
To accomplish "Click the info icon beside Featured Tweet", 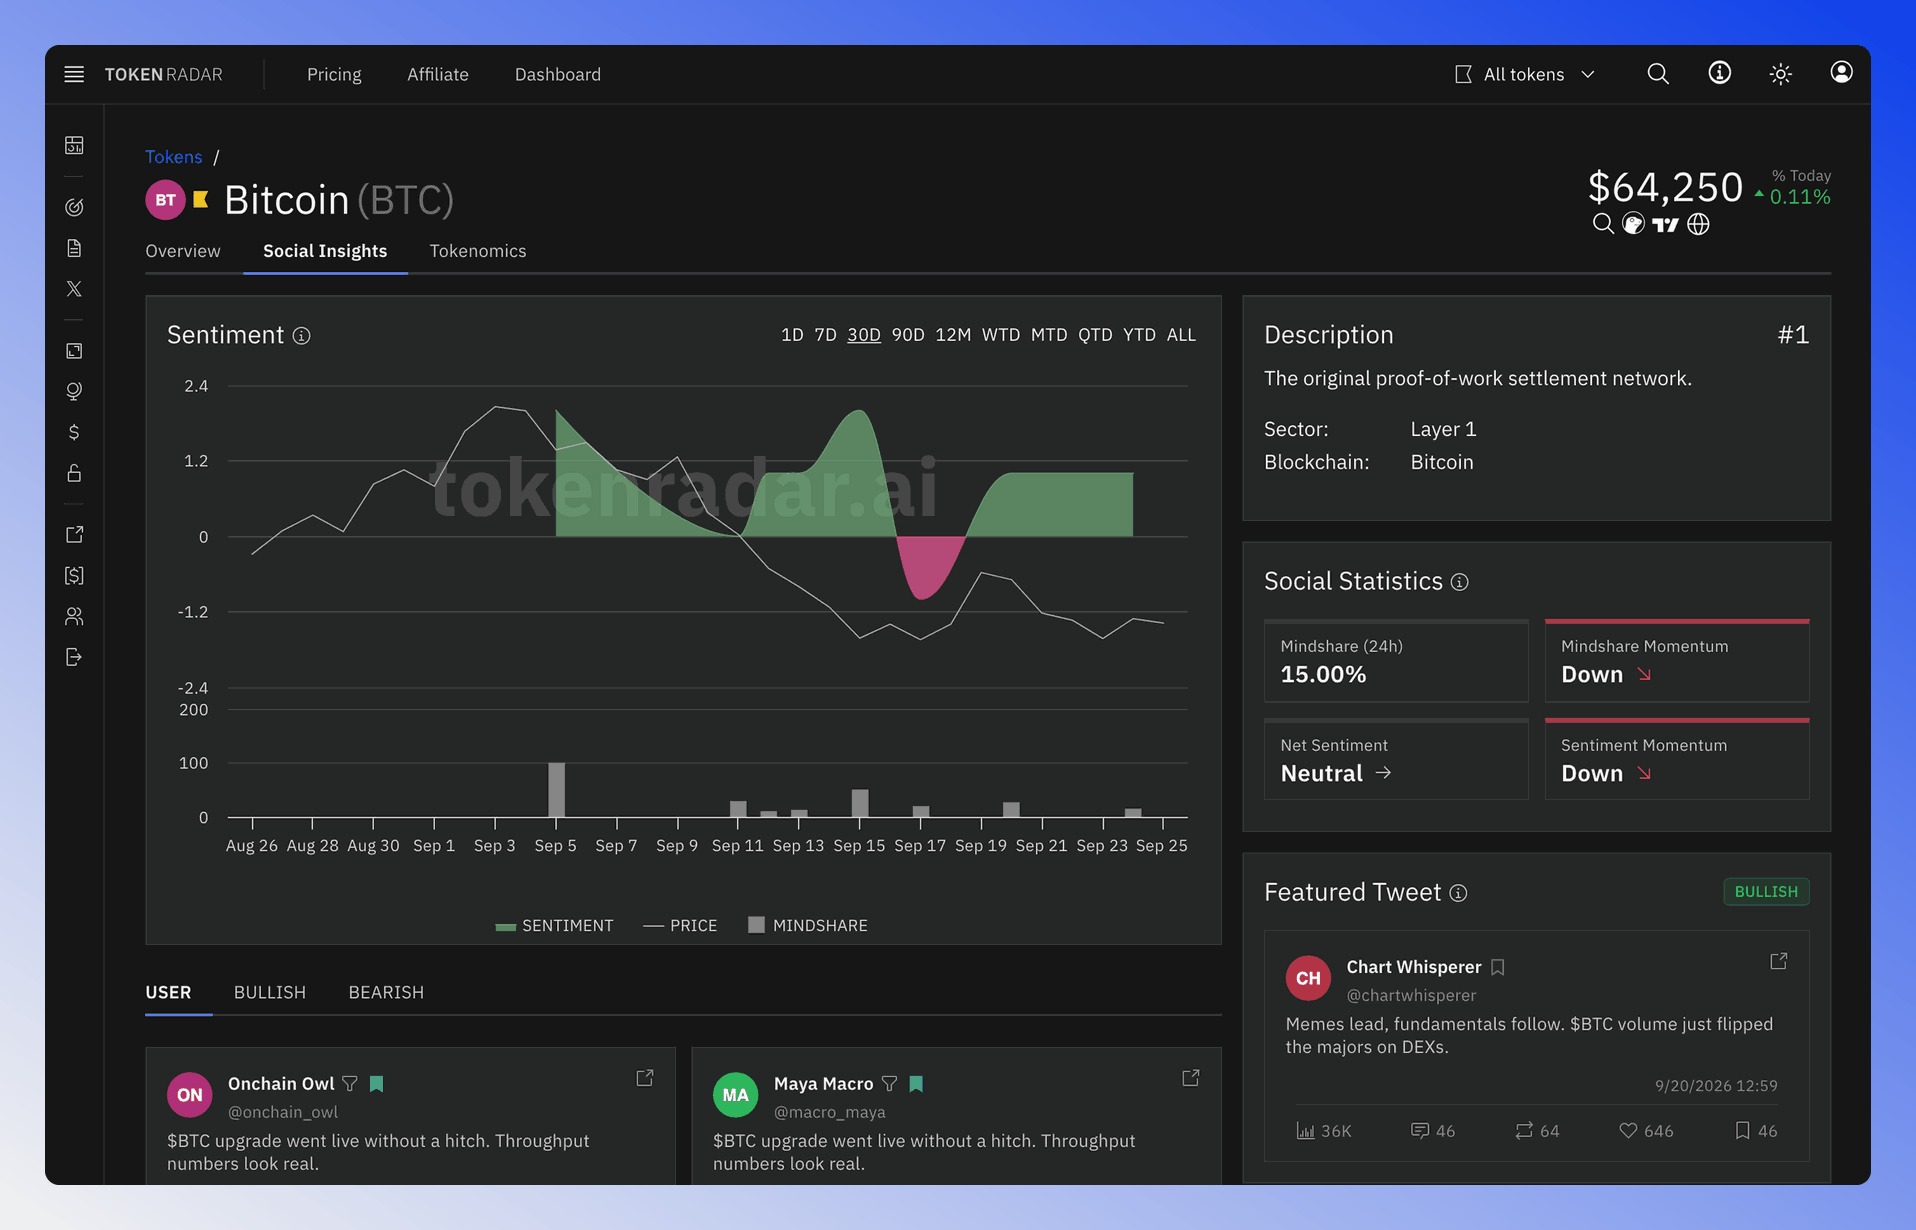I will pos(1458,893).
